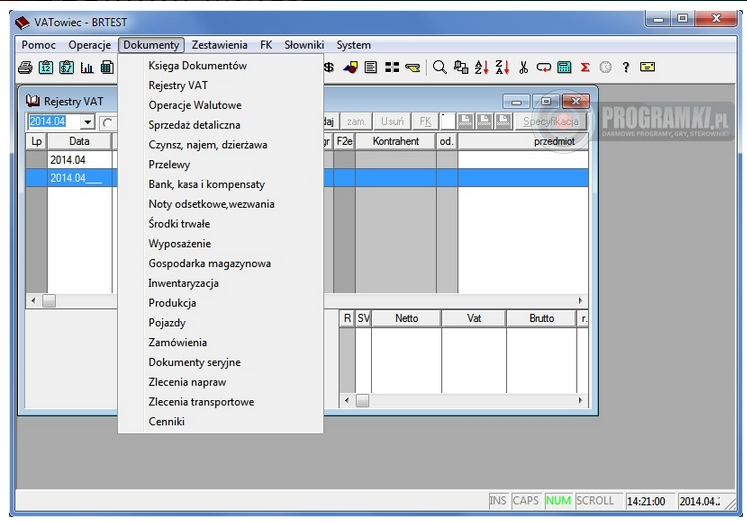Open the Zestawienia menu
The image size is (747, 522).
219,45
